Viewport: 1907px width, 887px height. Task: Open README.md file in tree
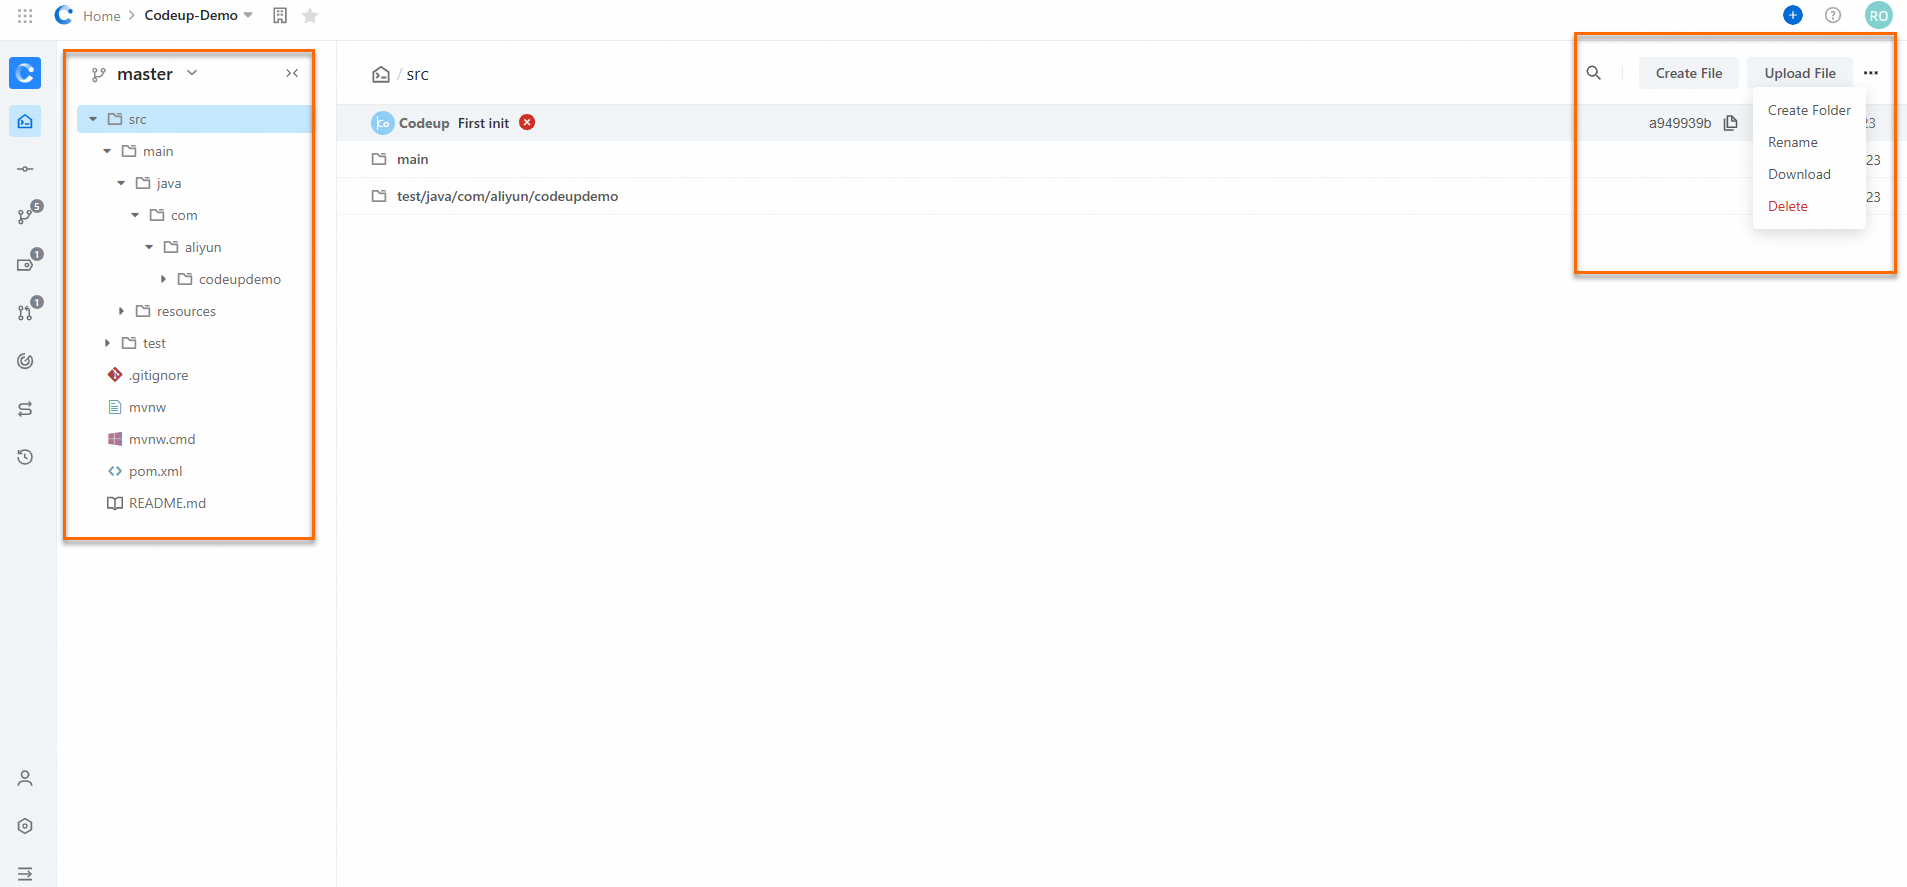[167, 503]
